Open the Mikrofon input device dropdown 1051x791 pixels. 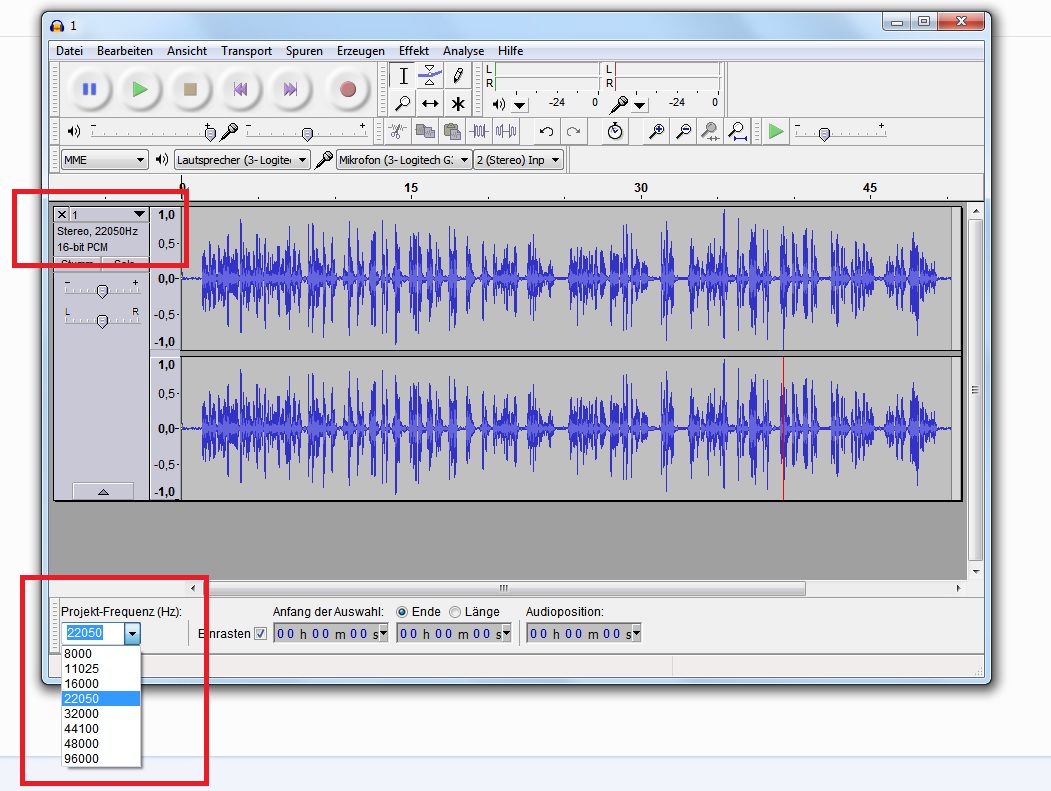[x=404, y=160]
